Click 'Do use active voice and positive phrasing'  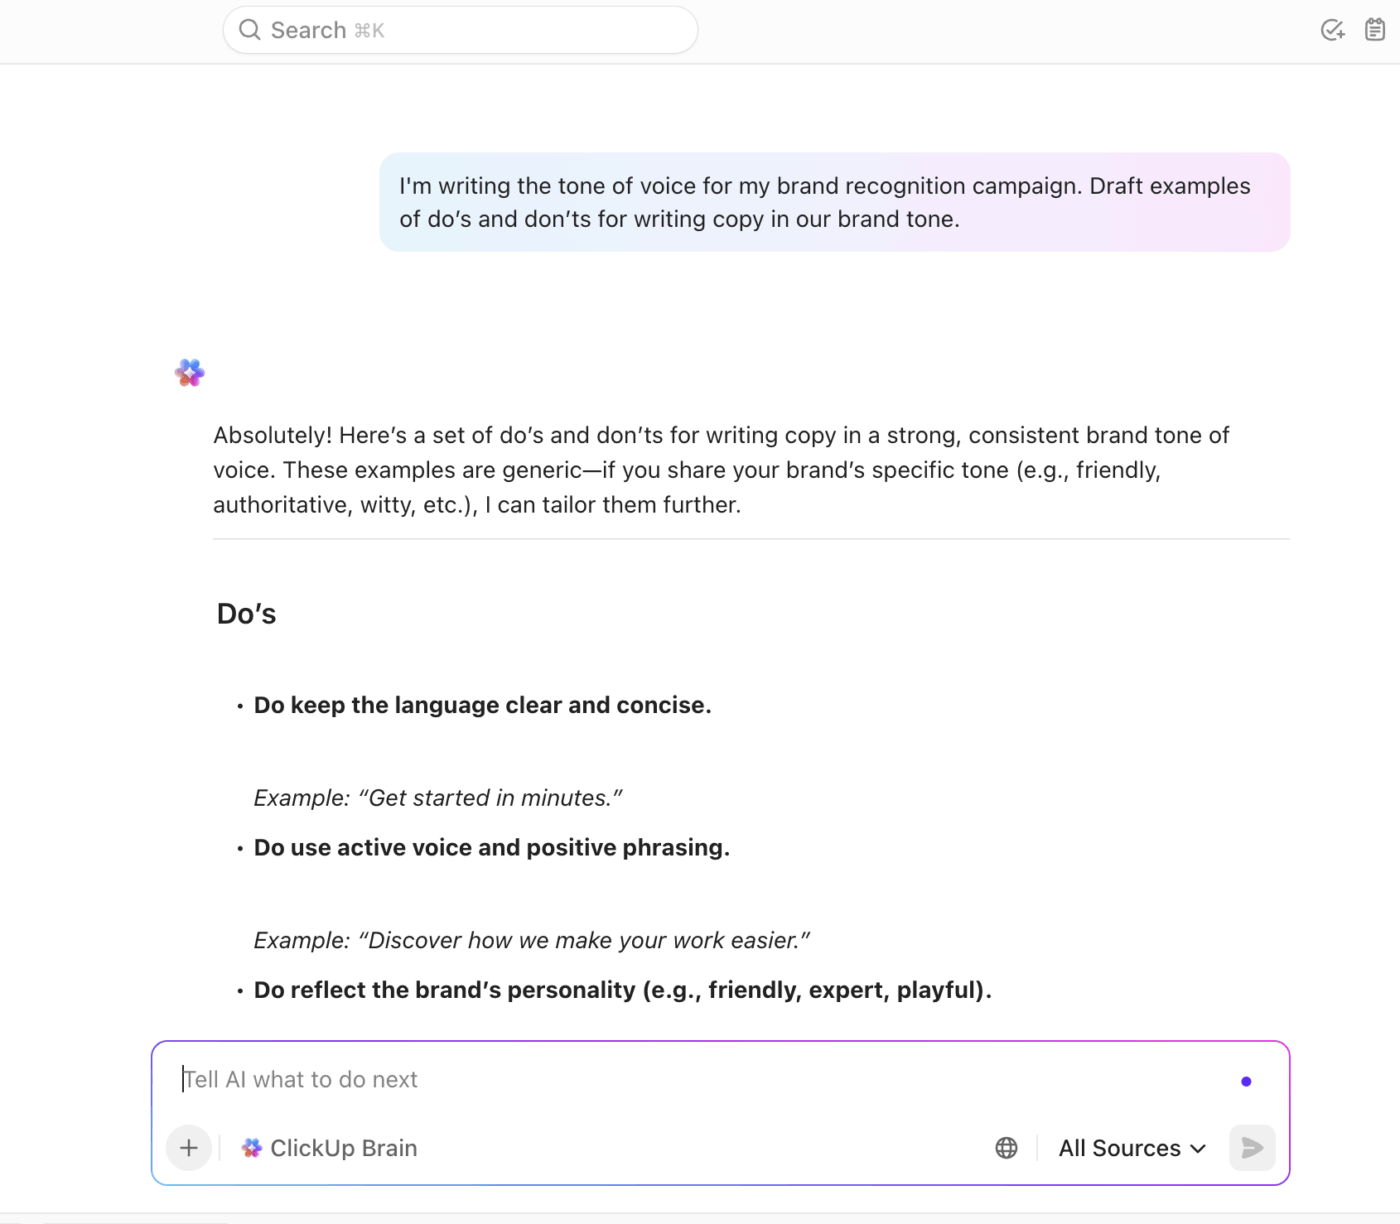[x=491, y=848]
